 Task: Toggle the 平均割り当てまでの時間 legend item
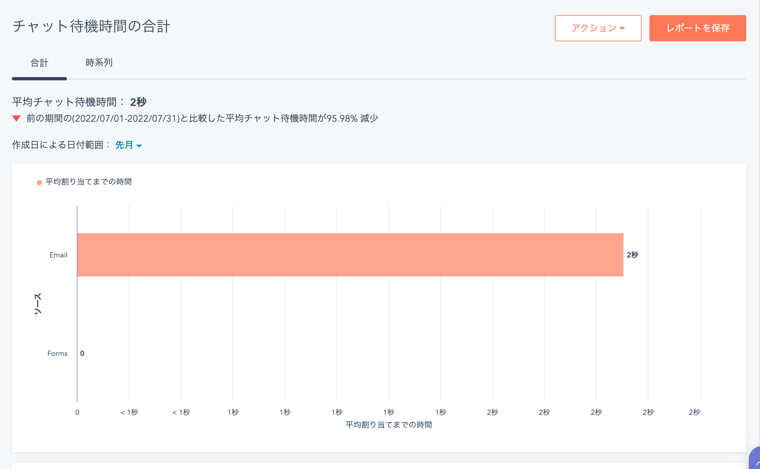pos(84,182)
